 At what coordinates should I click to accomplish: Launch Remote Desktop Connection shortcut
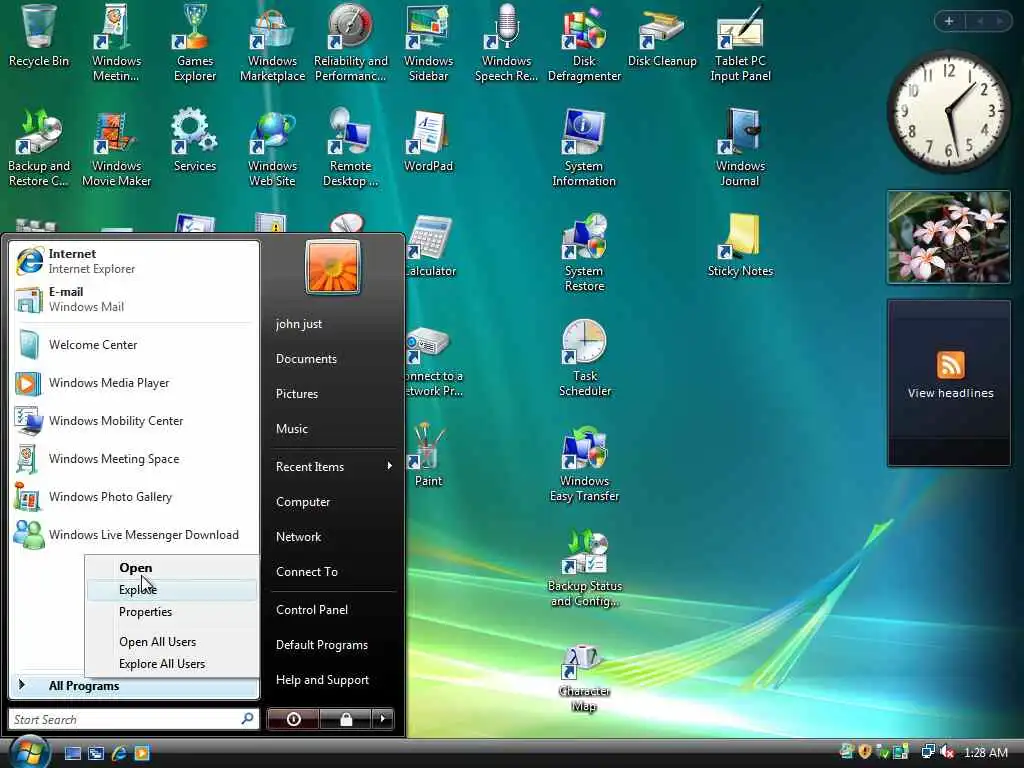[x=351, y=148]
